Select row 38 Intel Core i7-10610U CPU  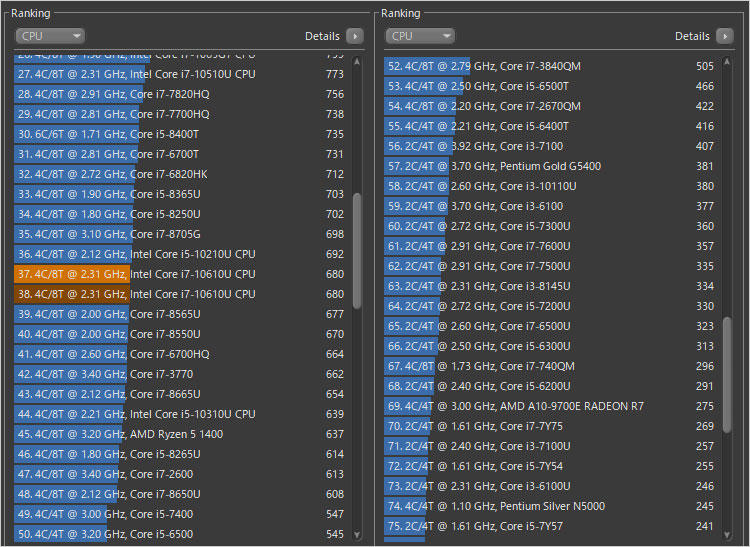[x=182, y=294]
